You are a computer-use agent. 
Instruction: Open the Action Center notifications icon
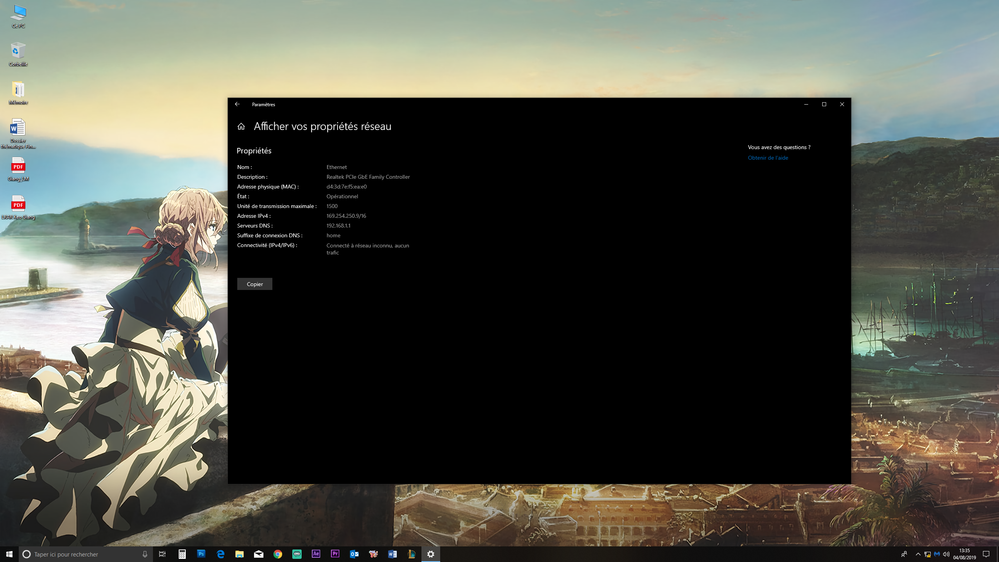(986, 554)
